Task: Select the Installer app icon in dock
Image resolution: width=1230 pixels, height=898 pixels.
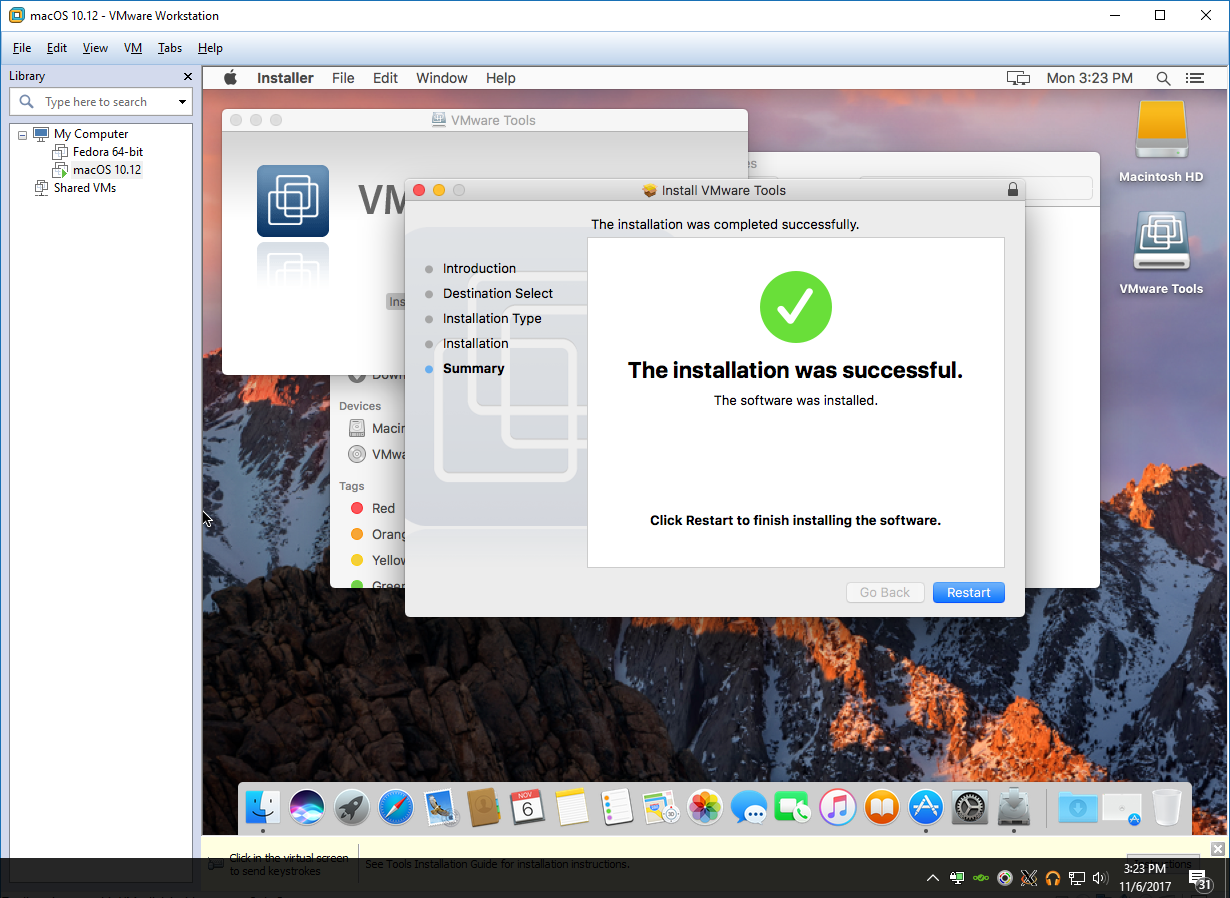Action: tap(1014, 806)
